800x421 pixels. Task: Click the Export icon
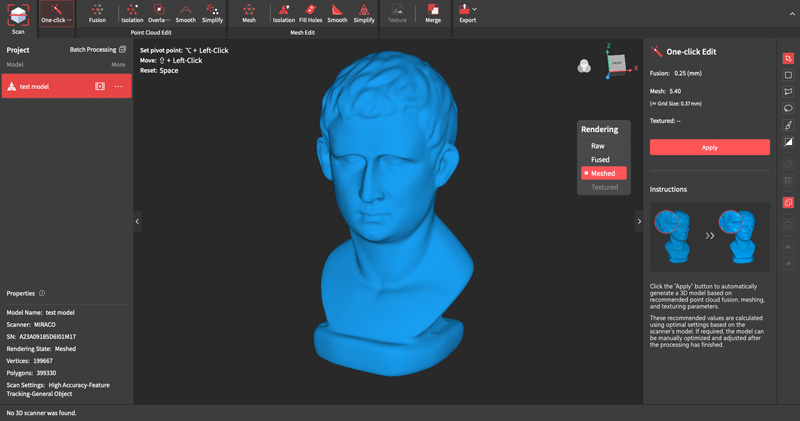464,10
